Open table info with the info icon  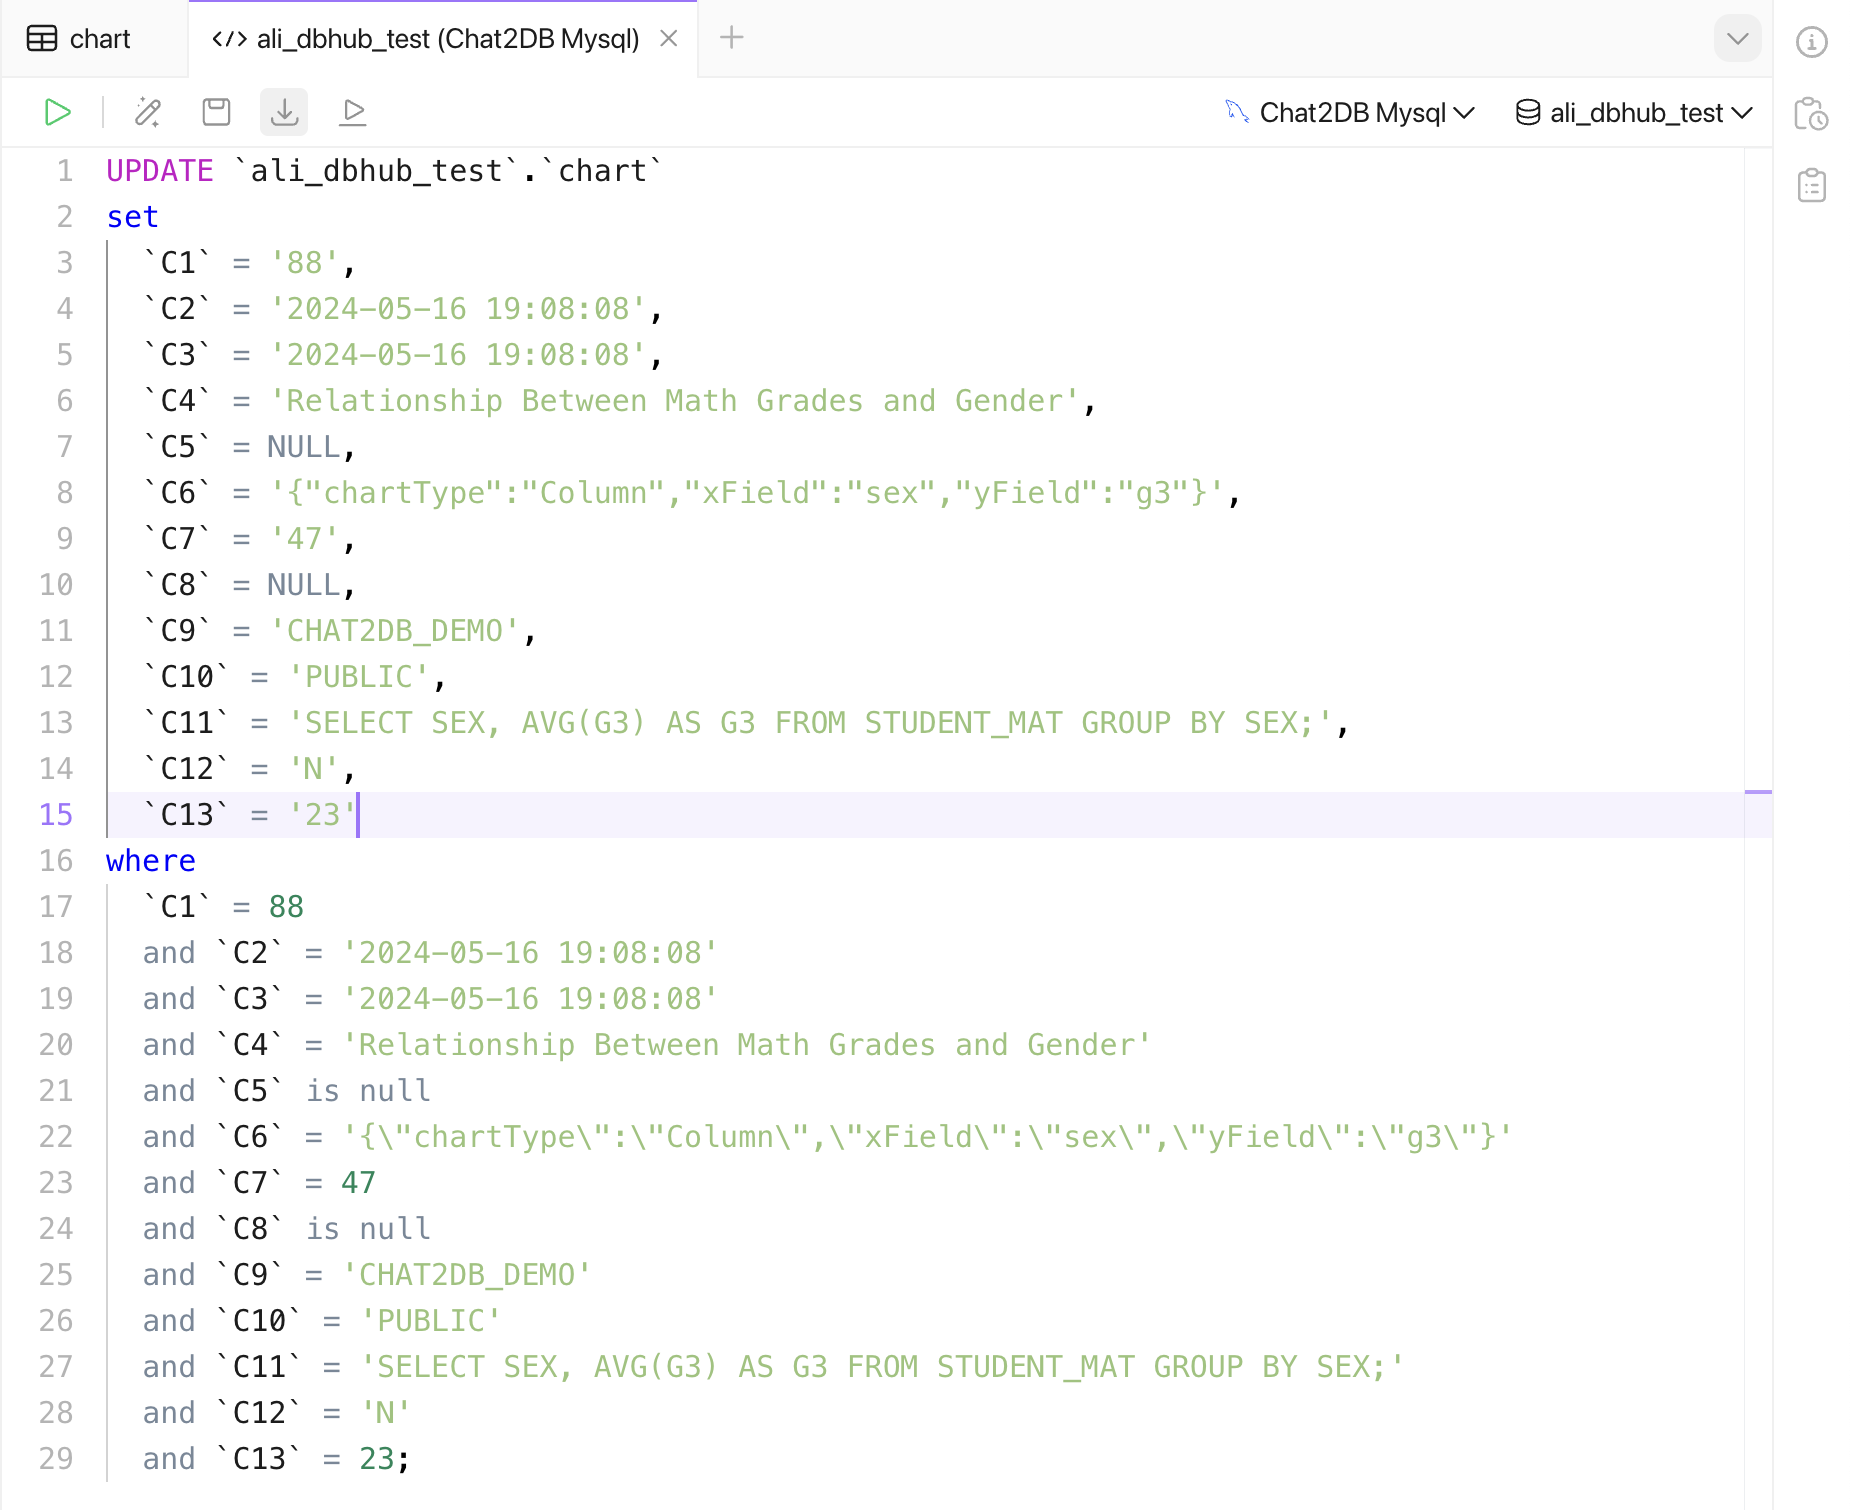point(1812,41)
